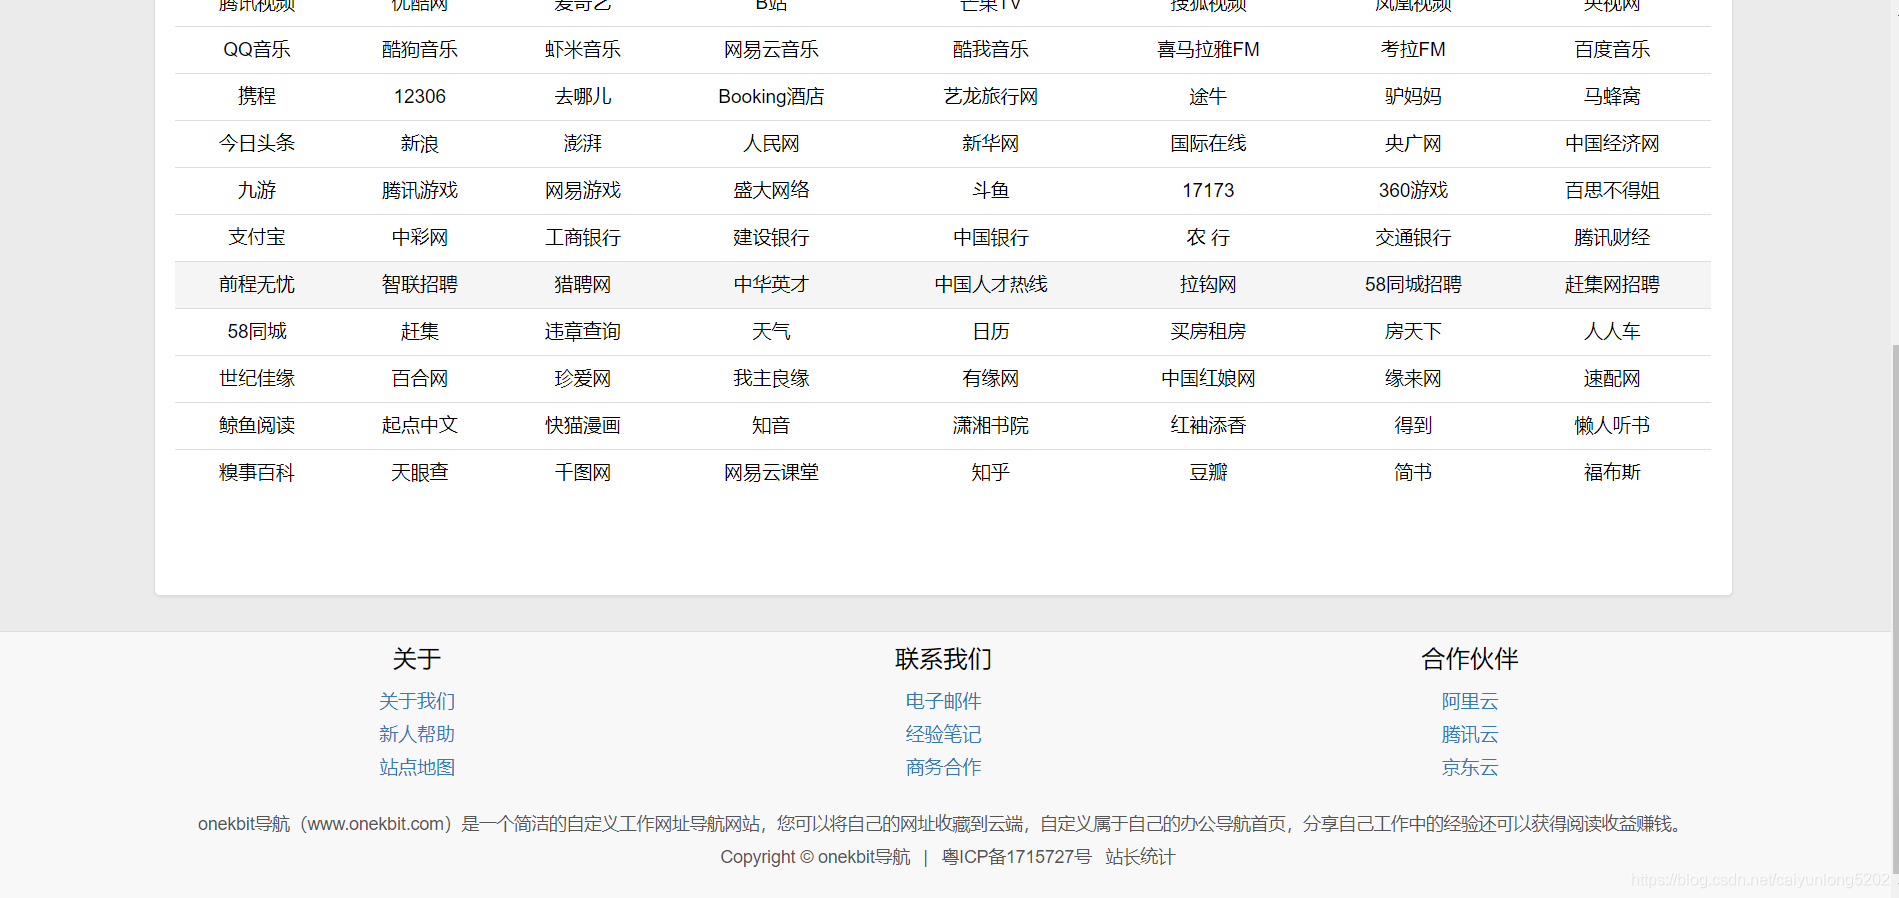This screenshot has width=1899, height=898.
Task: Click 腾讯财经 link
Action: point(1612,238)
